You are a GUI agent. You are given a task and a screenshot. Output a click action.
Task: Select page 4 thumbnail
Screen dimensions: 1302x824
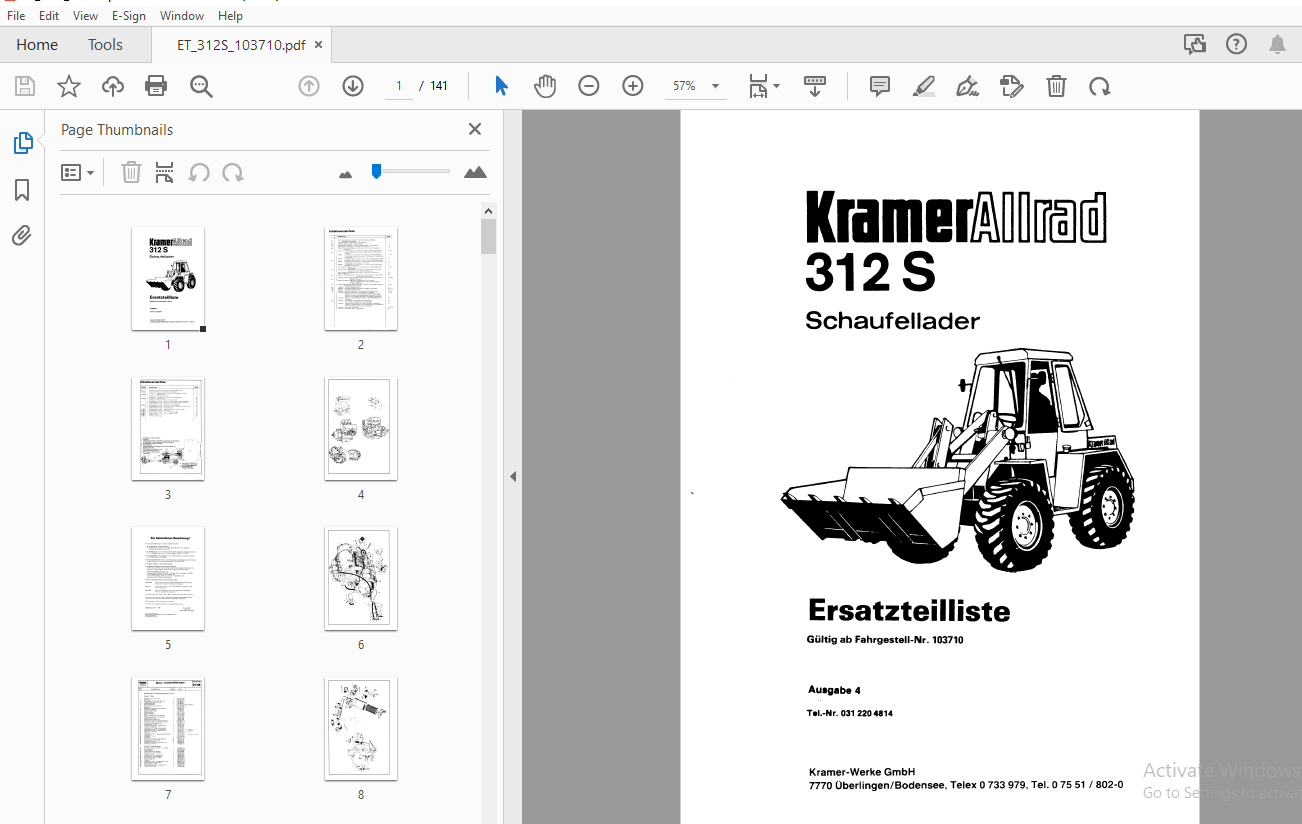361,429
